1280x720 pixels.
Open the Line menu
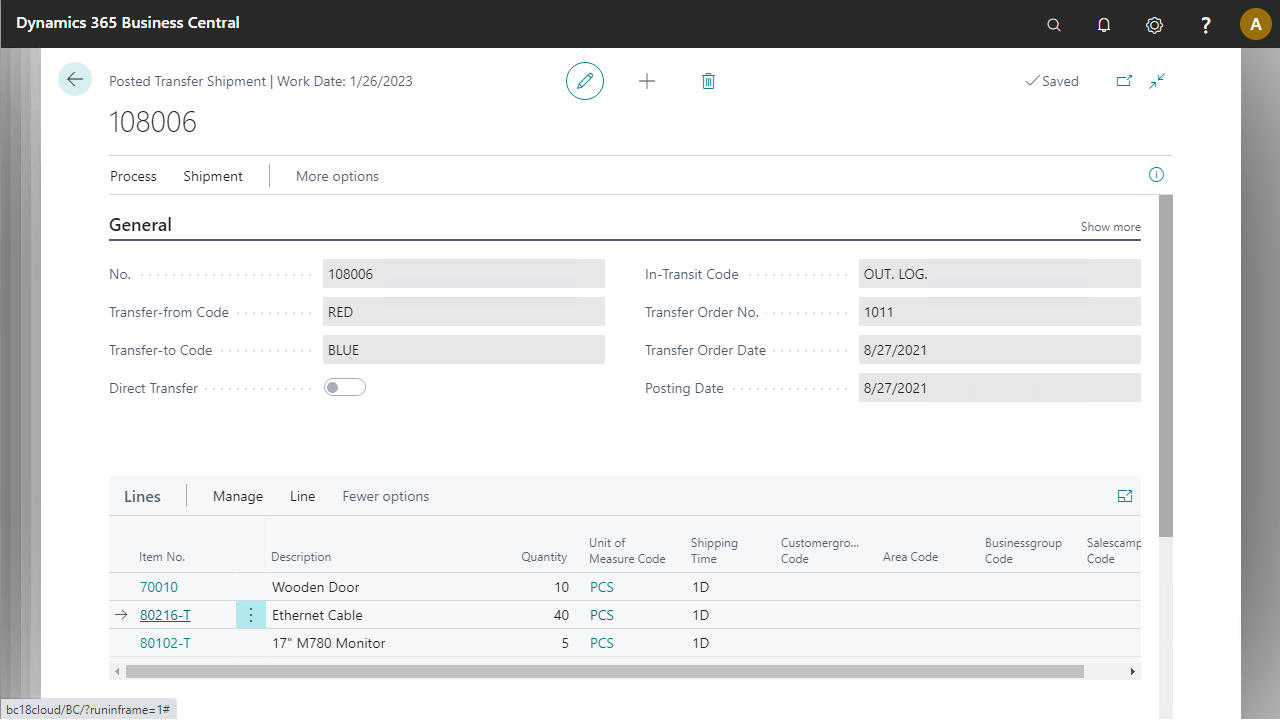coord(302,496)
